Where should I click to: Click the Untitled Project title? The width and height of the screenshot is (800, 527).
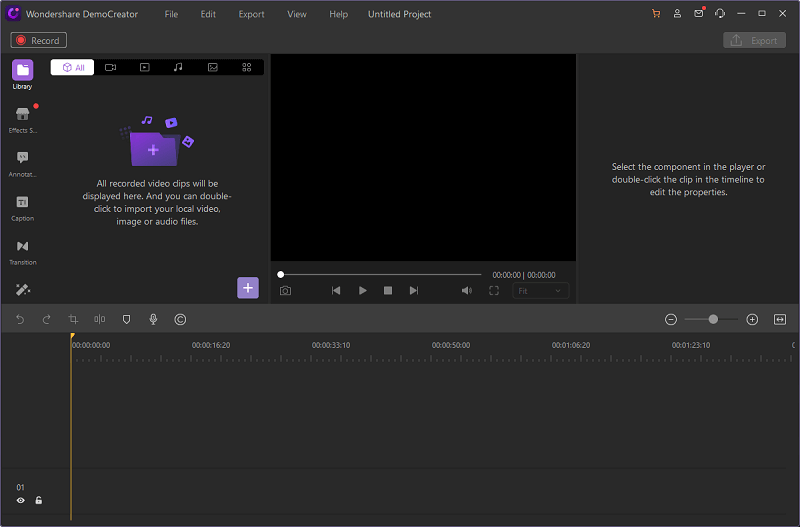399,14
